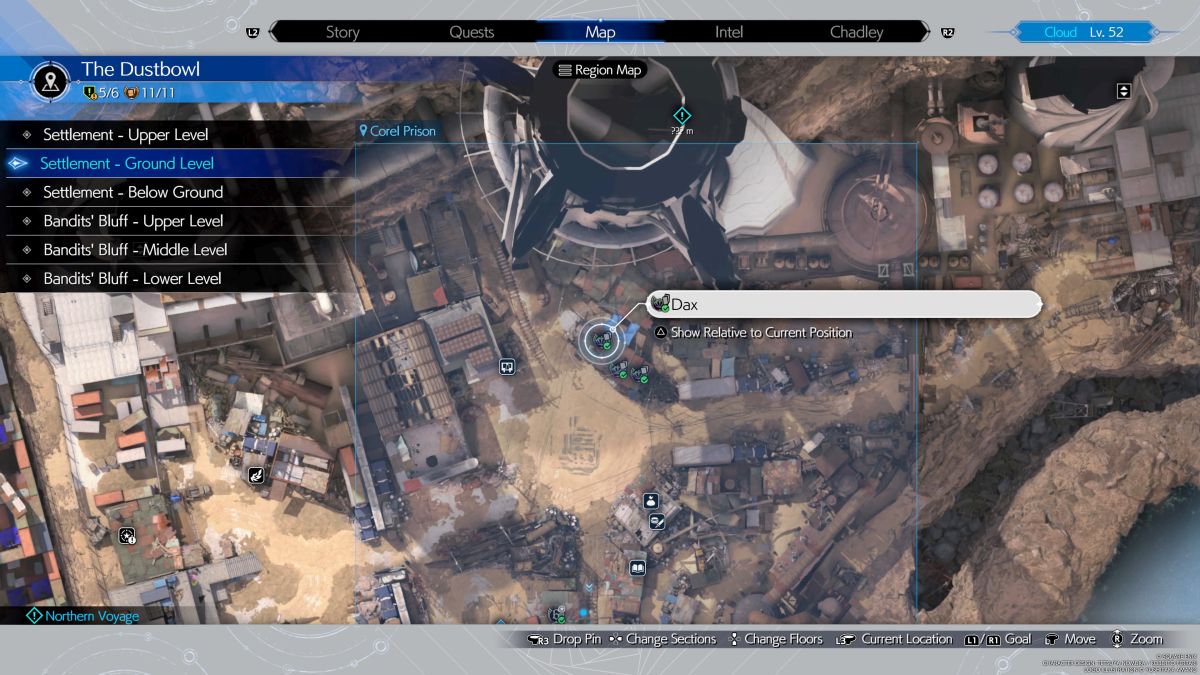Image resolution: width=1200 pixels, height=675 pixels.
Task: Switch to the Quests tab
Action: pyautogui.click(x=471, y=32)
